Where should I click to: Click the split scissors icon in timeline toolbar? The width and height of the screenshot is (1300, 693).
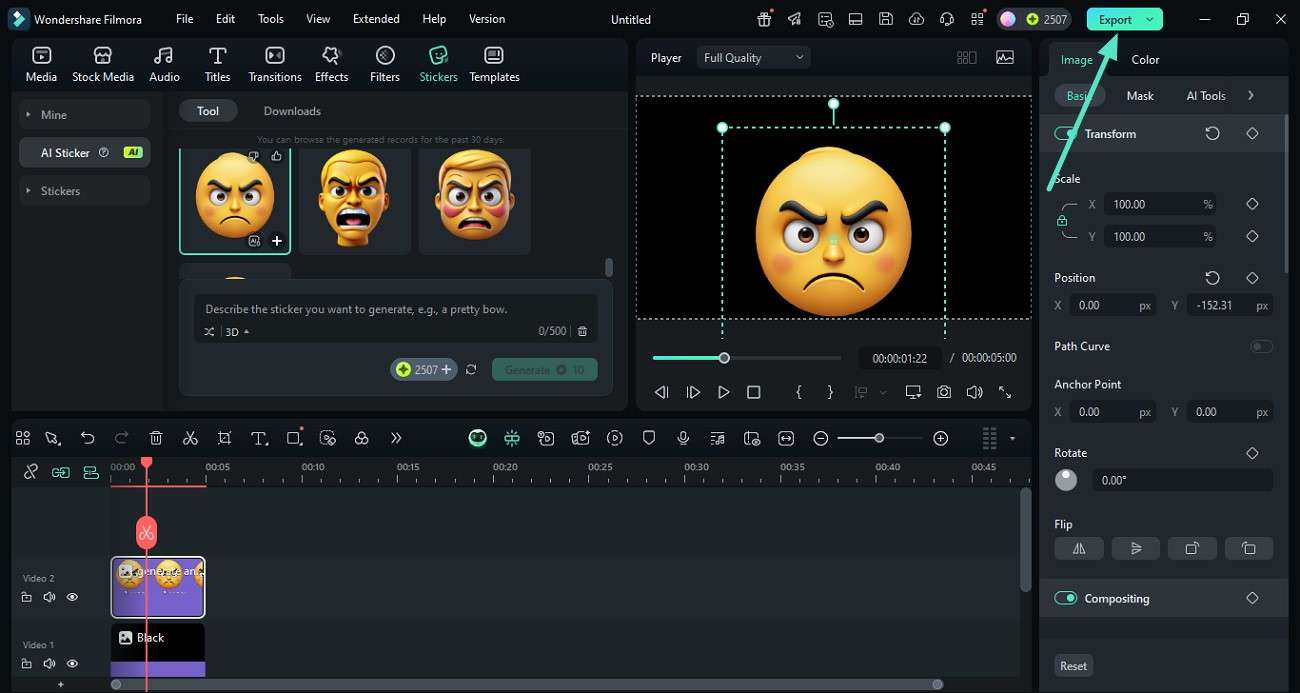click(190, 438)
